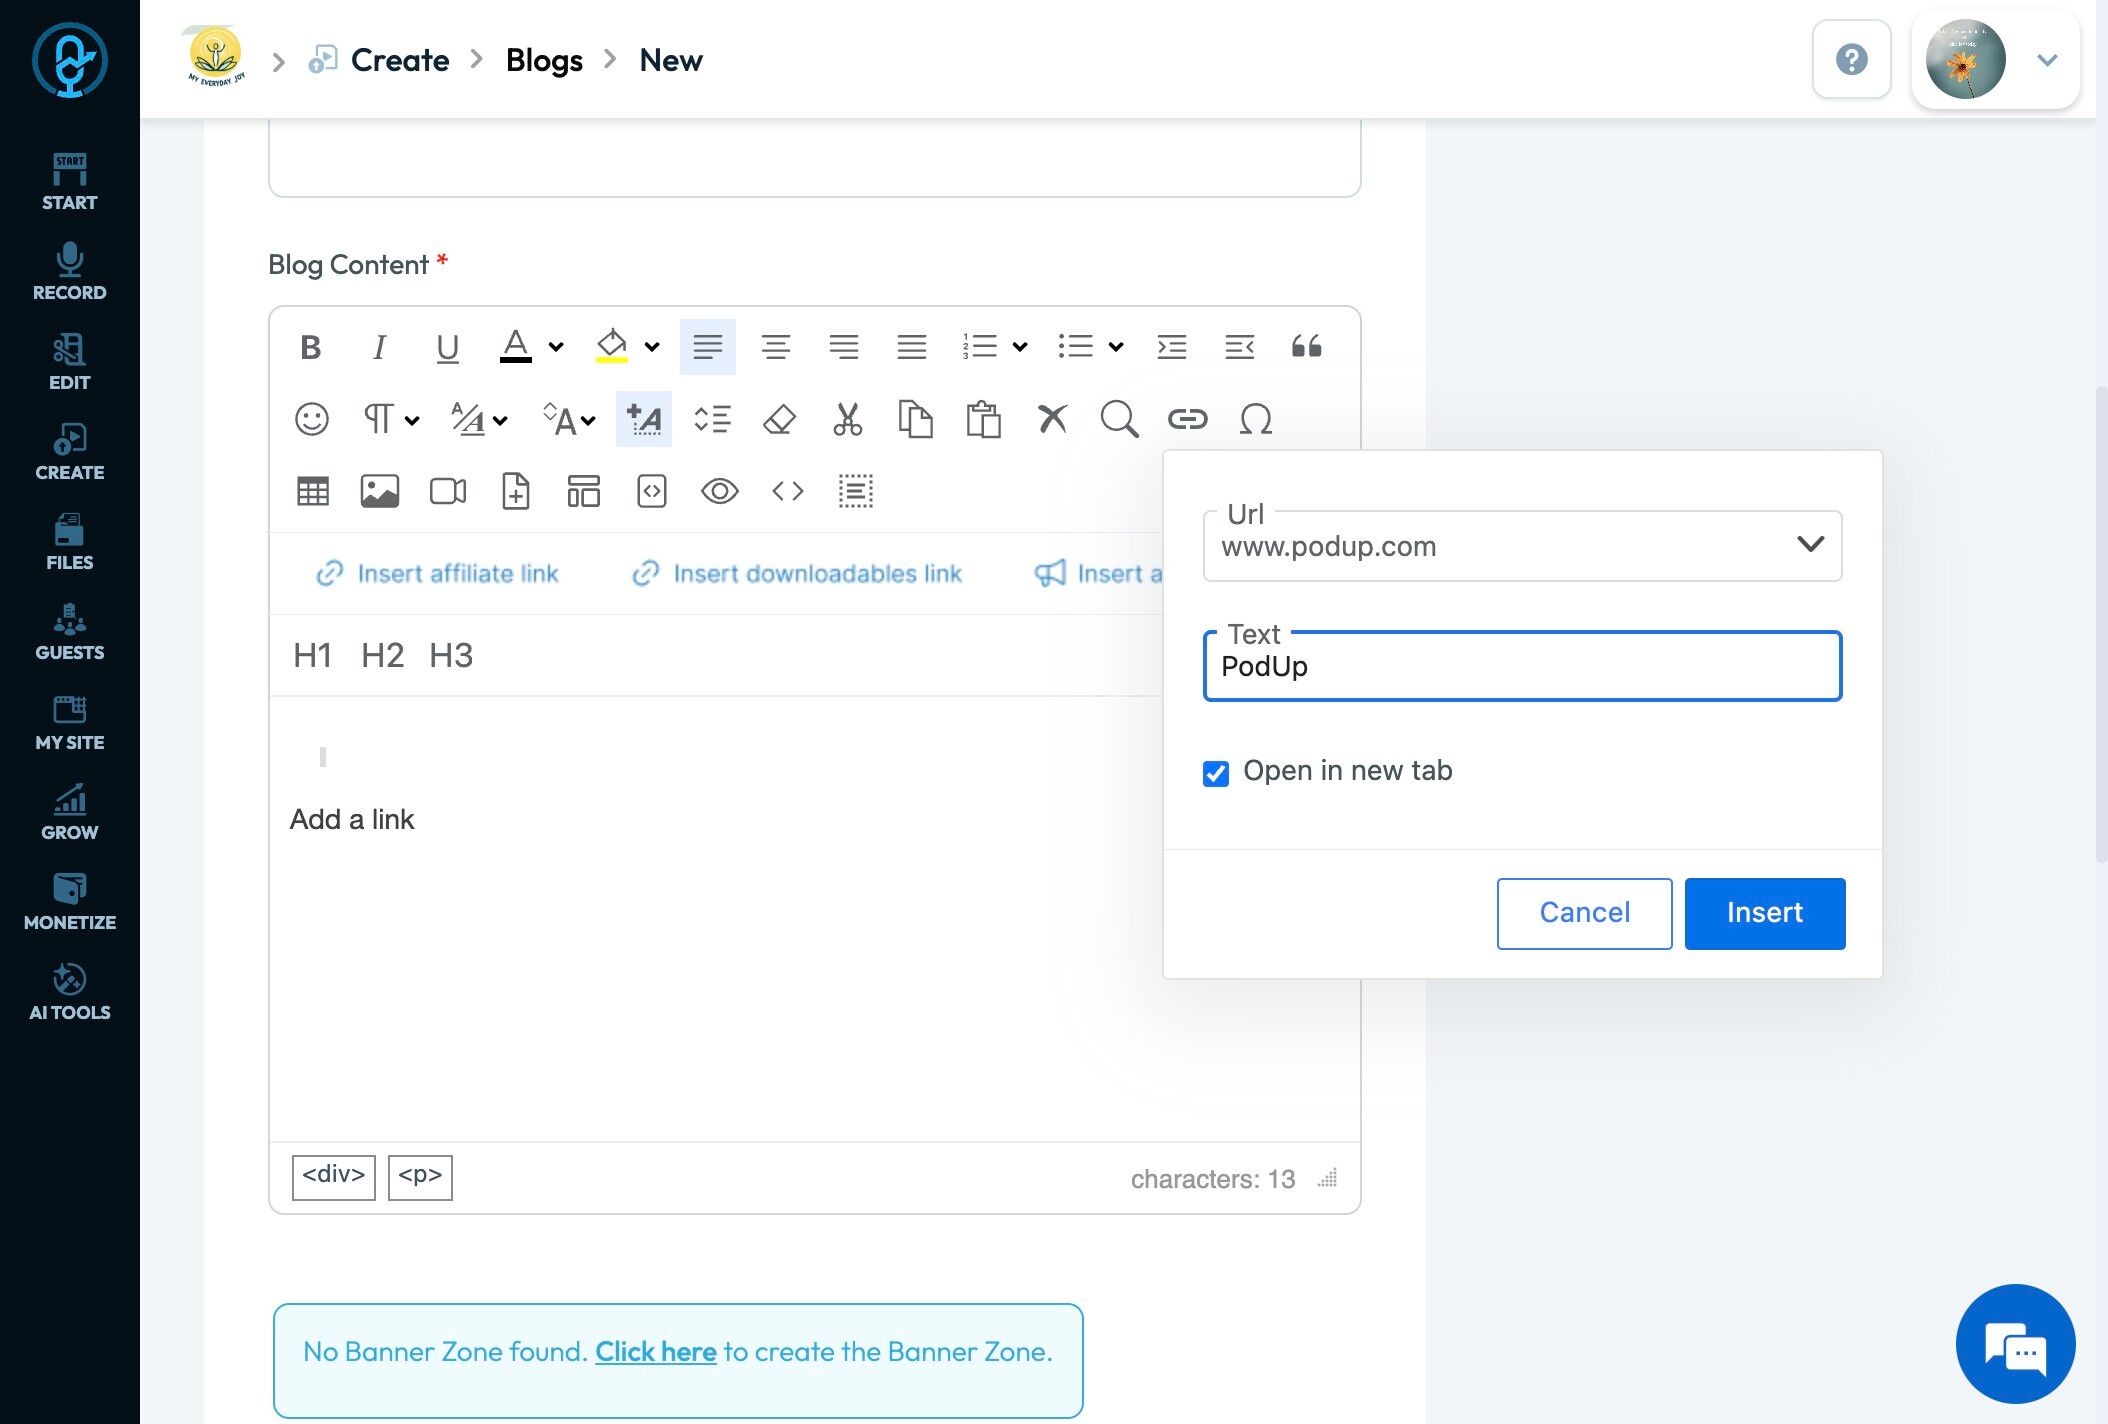This screenshot has height=1424, width=2108.
Task: Click the emoji smiley icon
Action: point(311,419)
